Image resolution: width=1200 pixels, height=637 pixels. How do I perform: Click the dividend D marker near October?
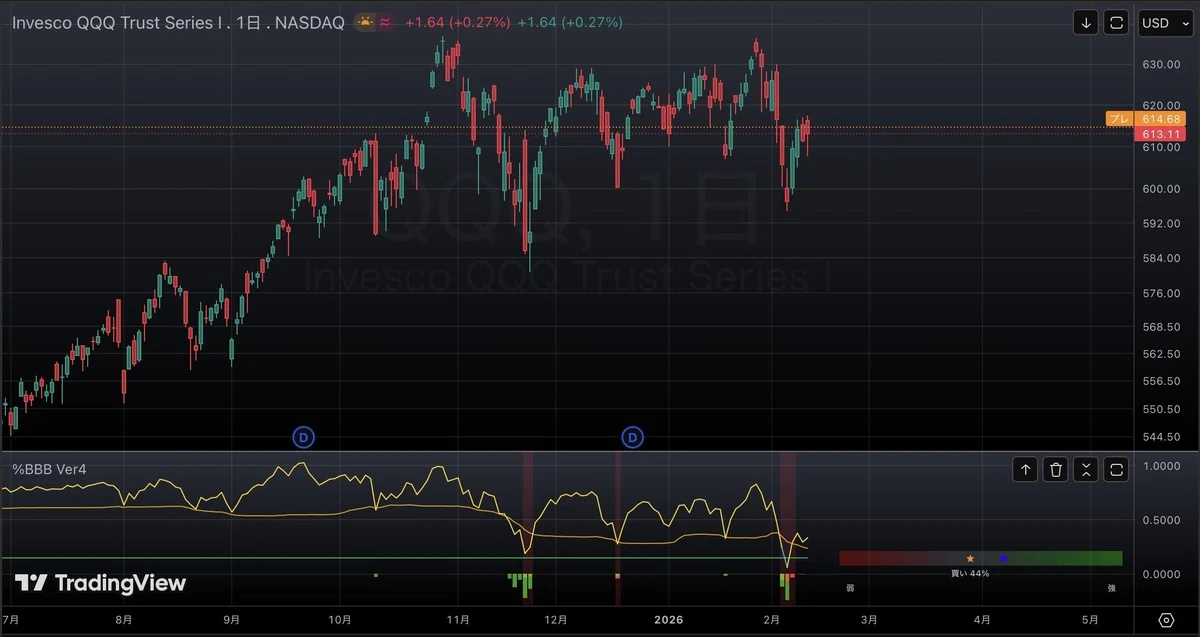(303, 436)
